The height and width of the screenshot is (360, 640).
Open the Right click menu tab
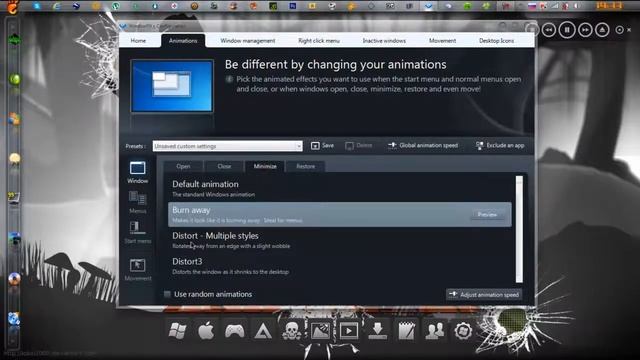tap(319, 41)
